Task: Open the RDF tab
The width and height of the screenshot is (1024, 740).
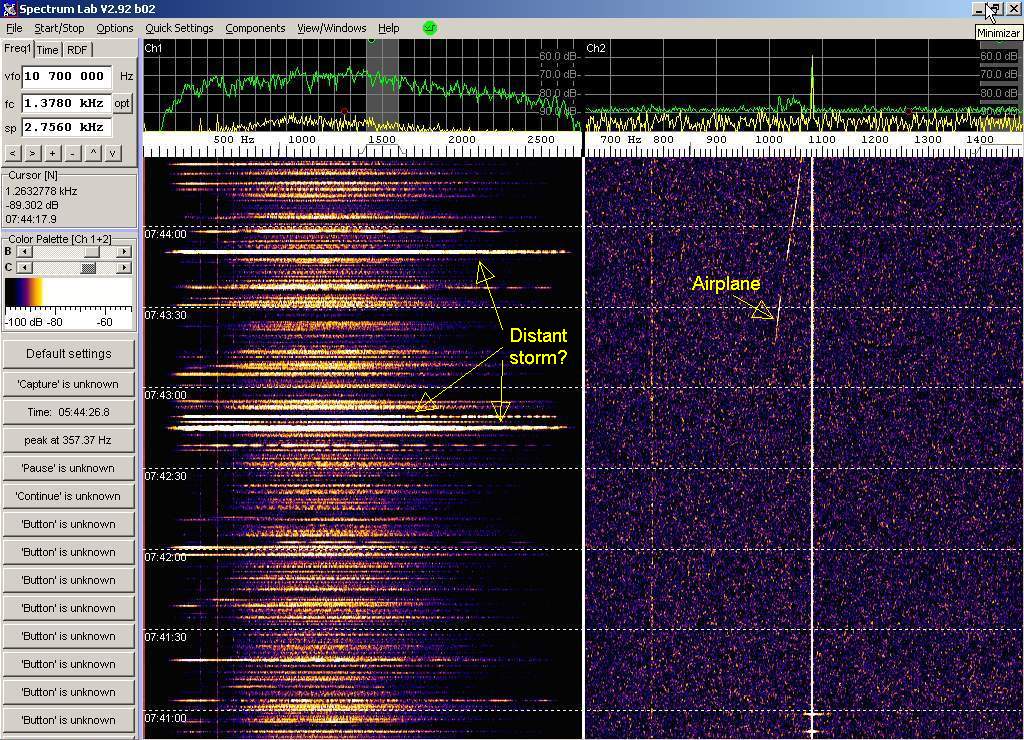Action: pyautogui.click(x=77, y=50)
